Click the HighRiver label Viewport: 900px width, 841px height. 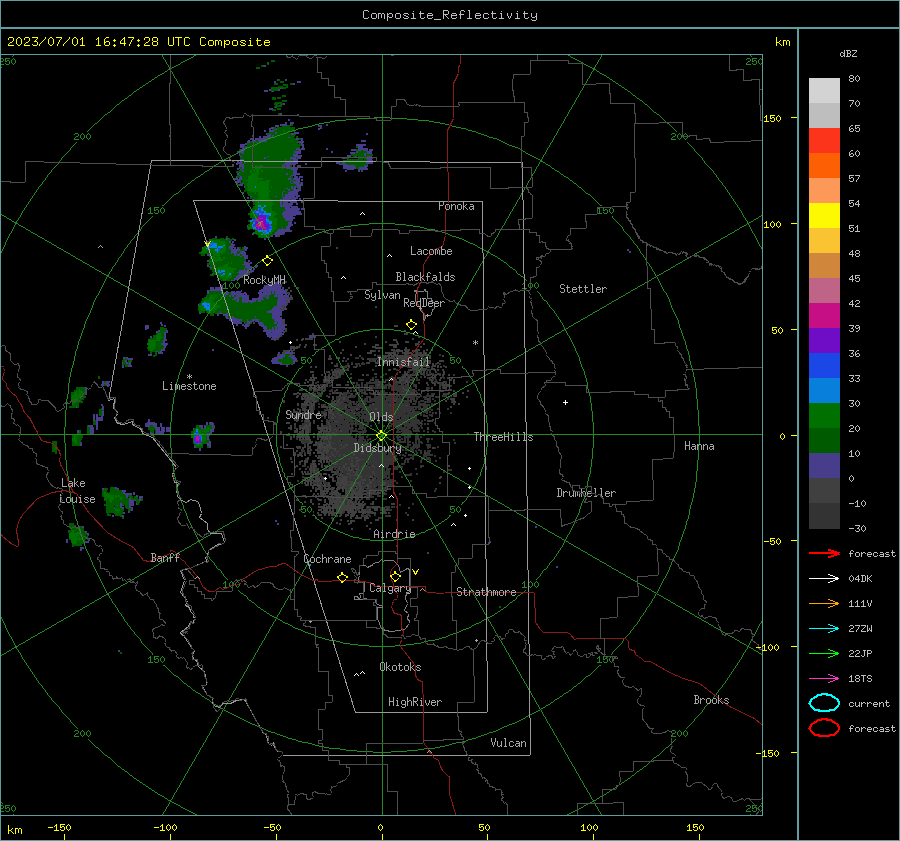[415, 702]
